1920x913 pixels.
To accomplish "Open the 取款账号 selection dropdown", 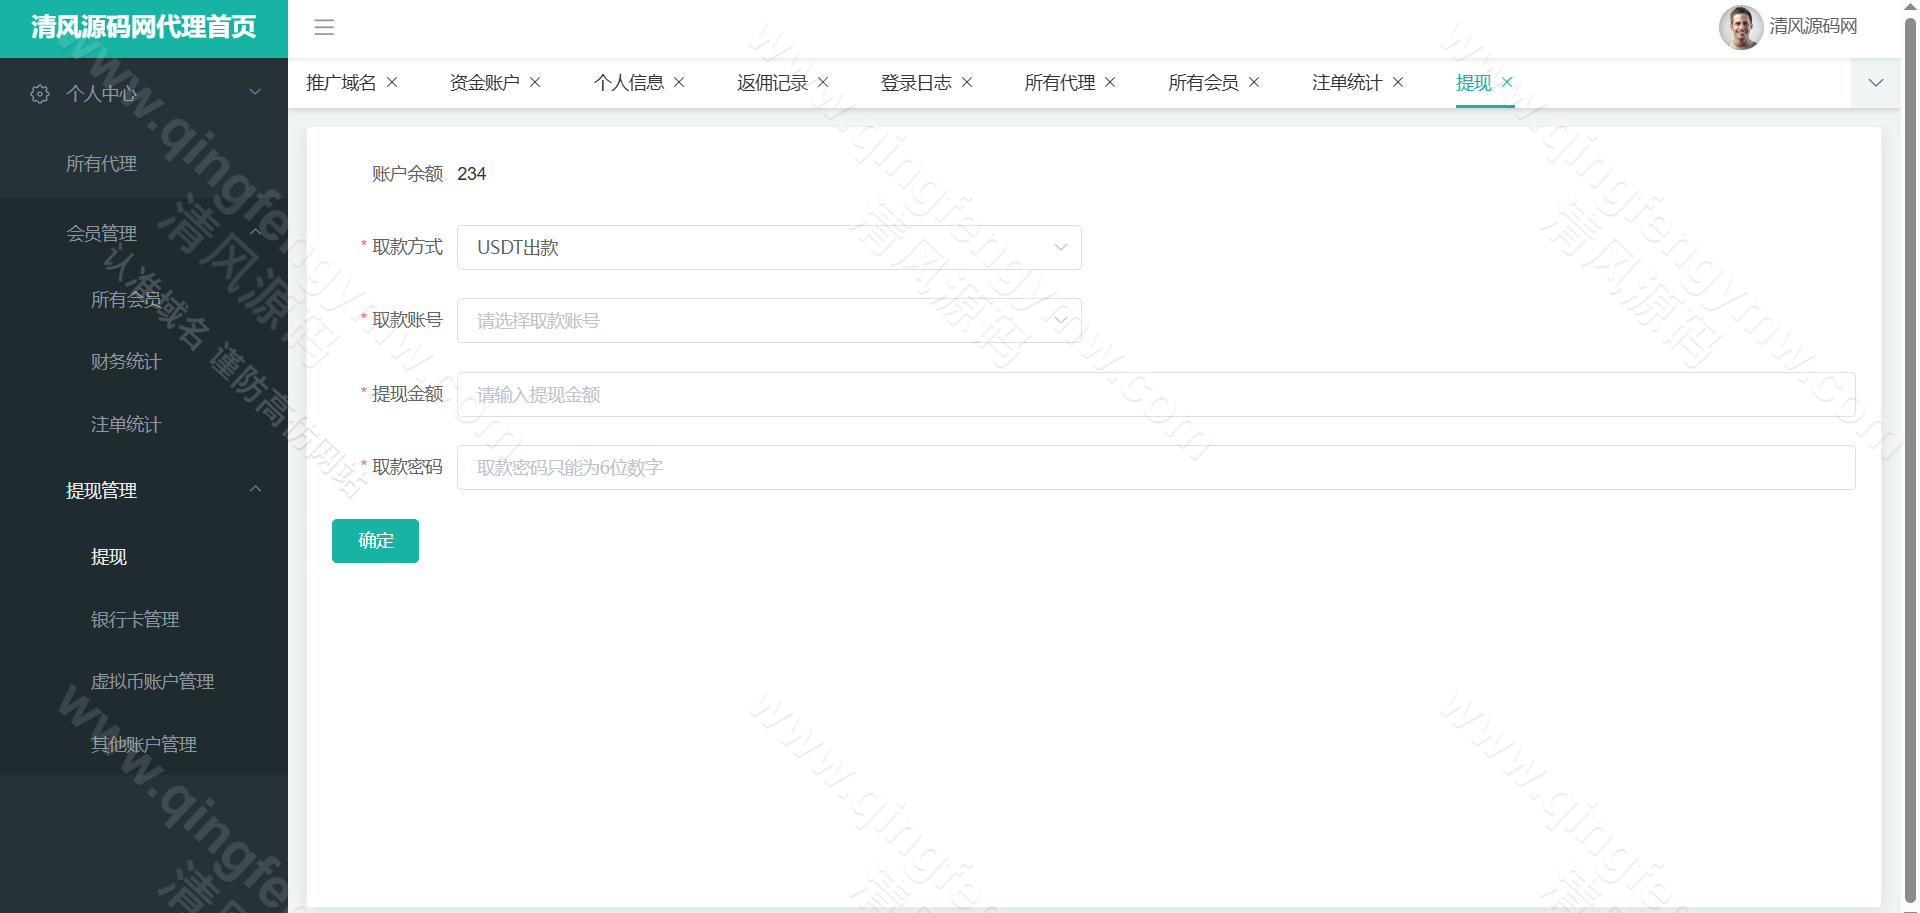I will coord(769,320).
